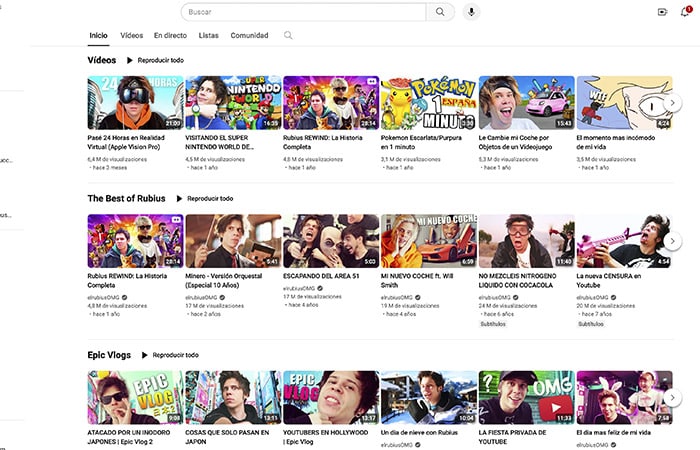Open nitrógeno líquido con Cocacola thumbnail
This screenshot has height=450, width=700.
pos(526,241)
